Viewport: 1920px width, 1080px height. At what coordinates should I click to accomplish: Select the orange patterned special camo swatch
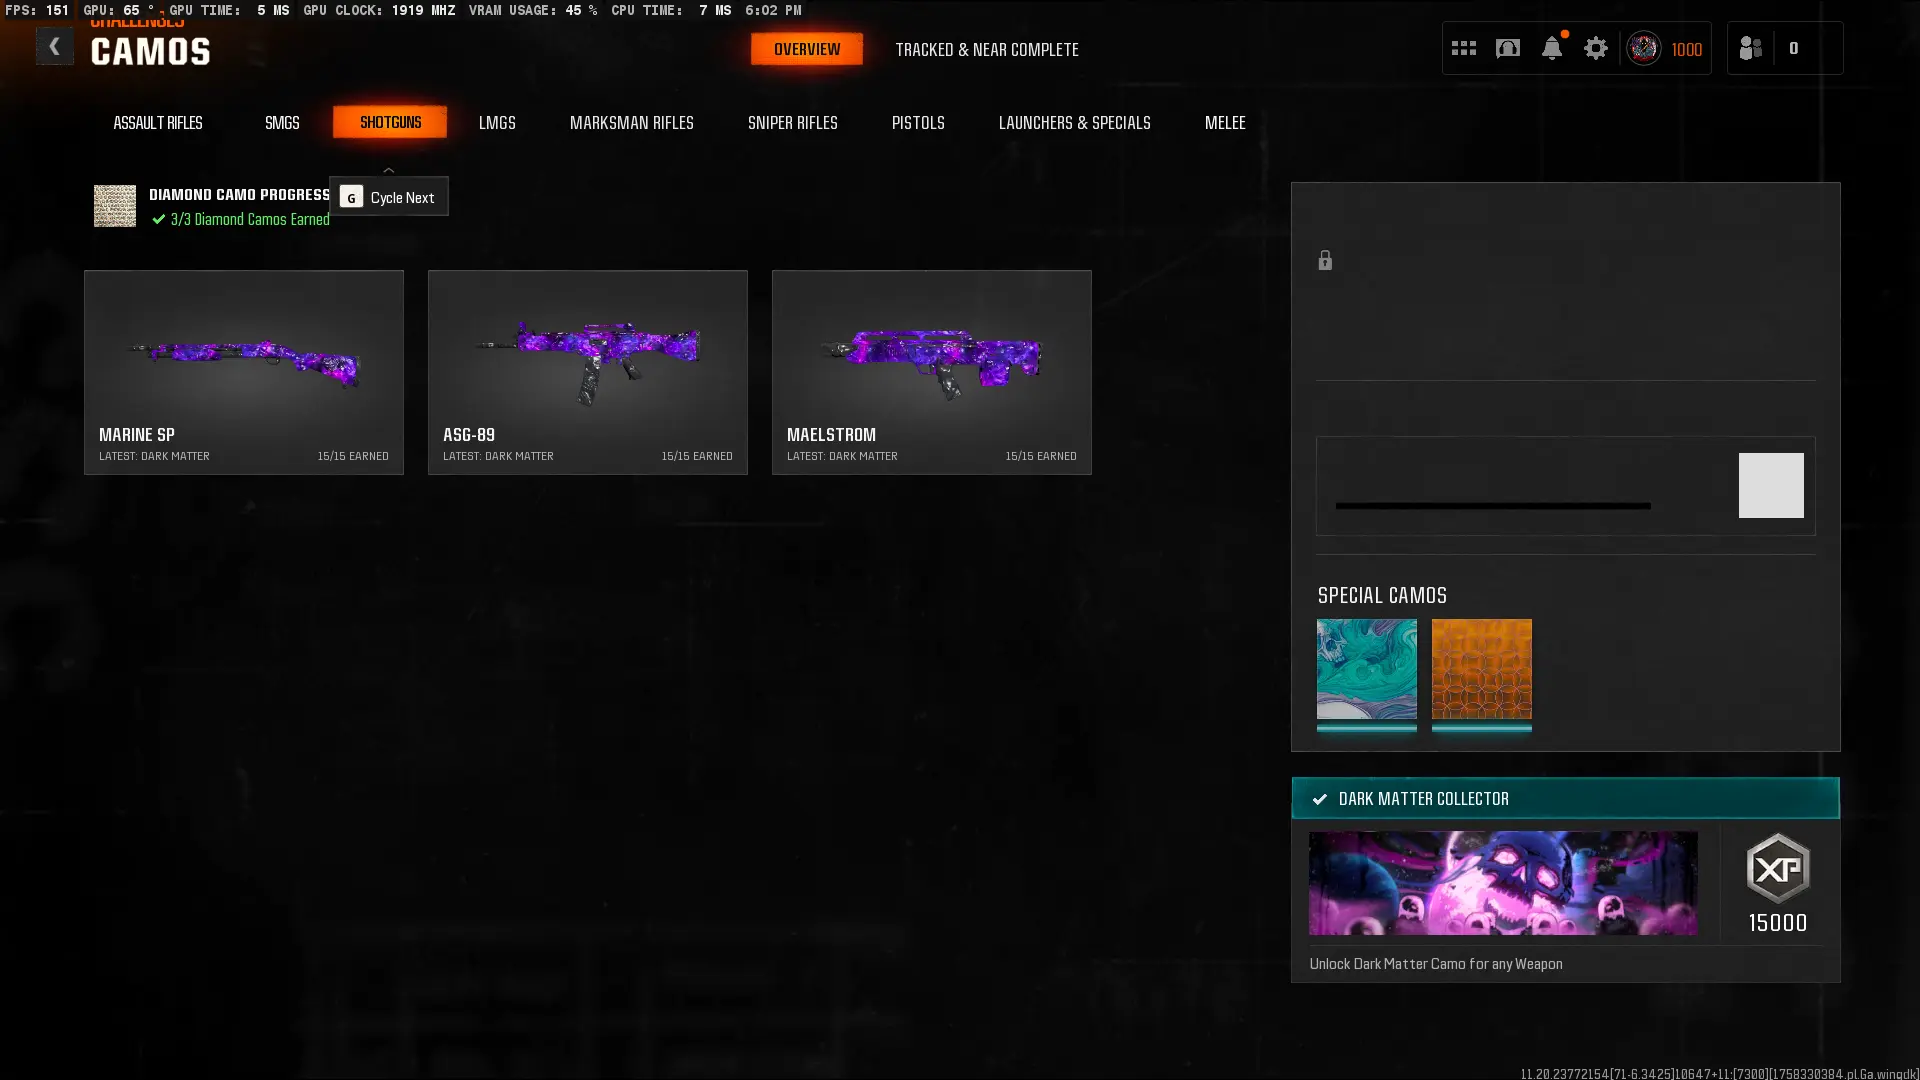pyautogui.click(x=1481, y=668)
